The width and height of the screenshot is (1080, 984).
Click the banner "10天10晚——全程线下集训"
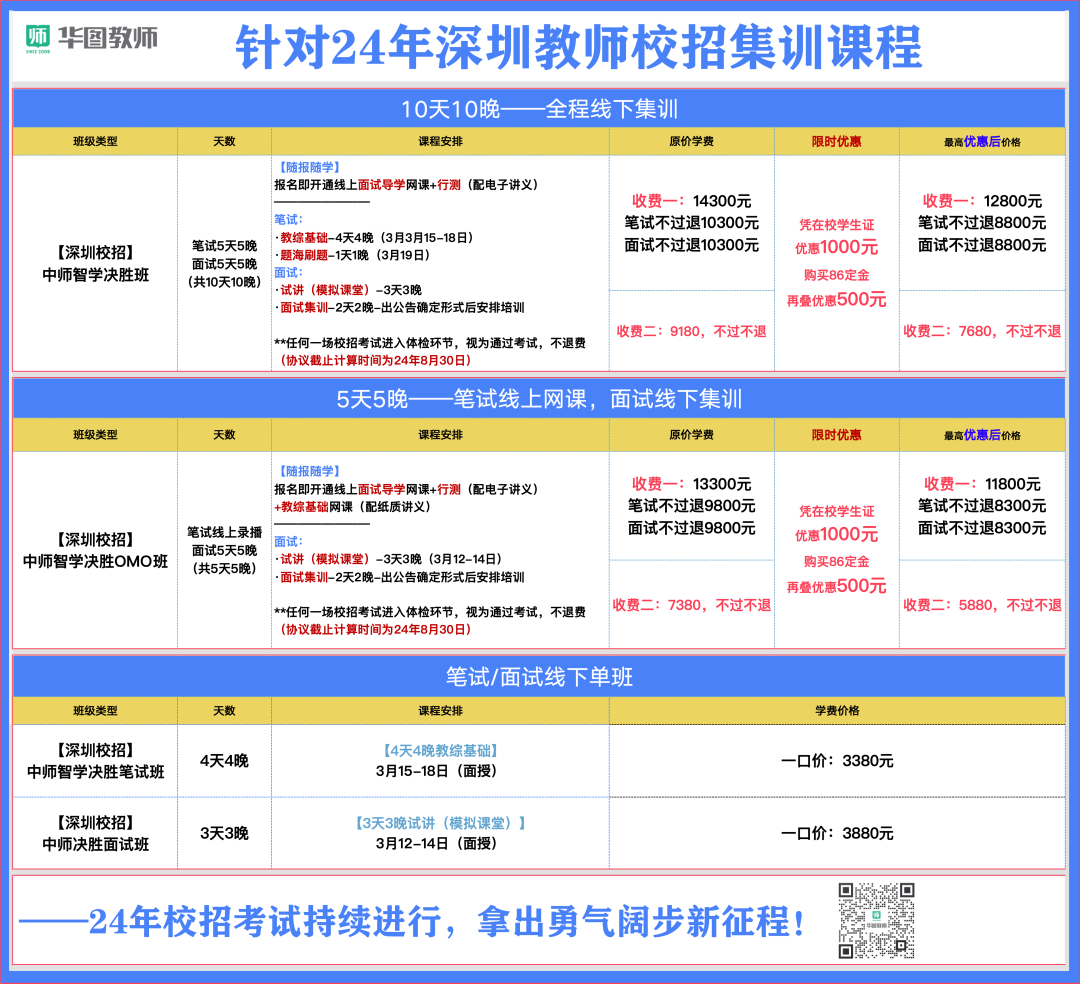click(539, 109)
